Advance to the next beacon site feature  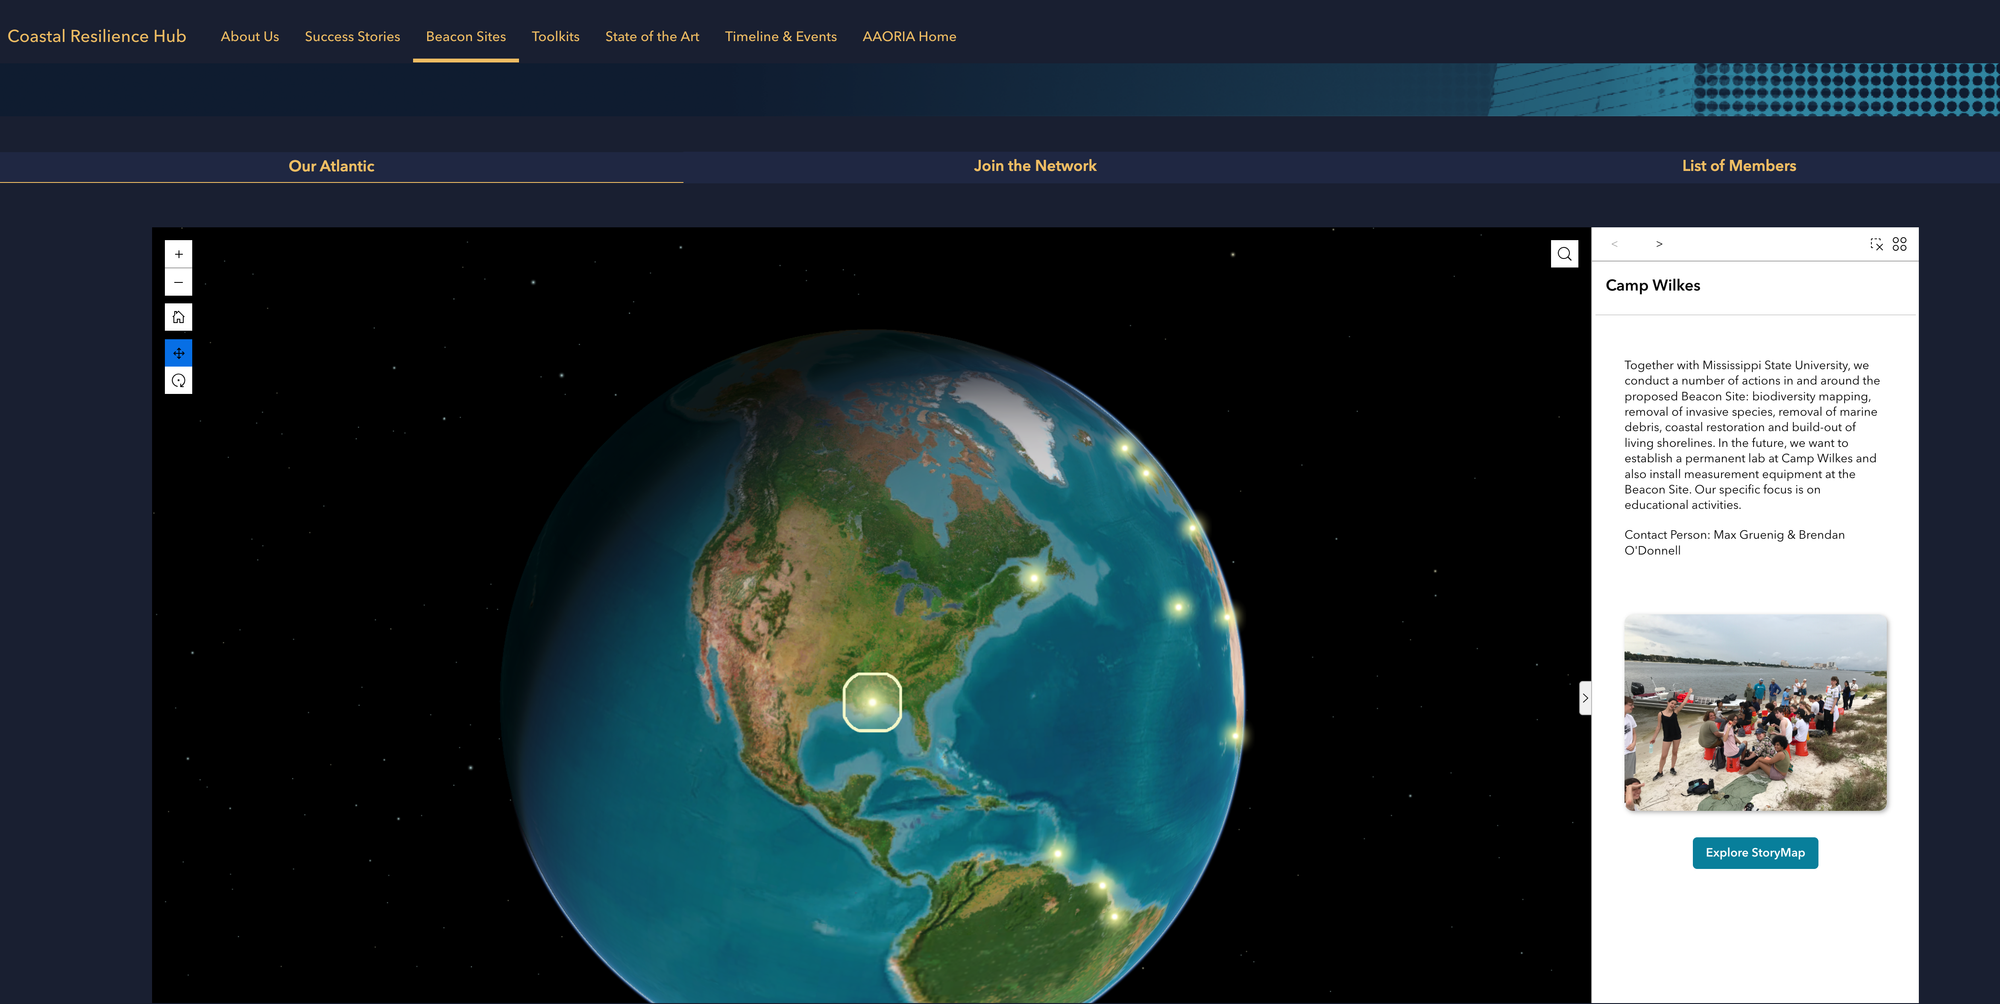click(1659, 244)
